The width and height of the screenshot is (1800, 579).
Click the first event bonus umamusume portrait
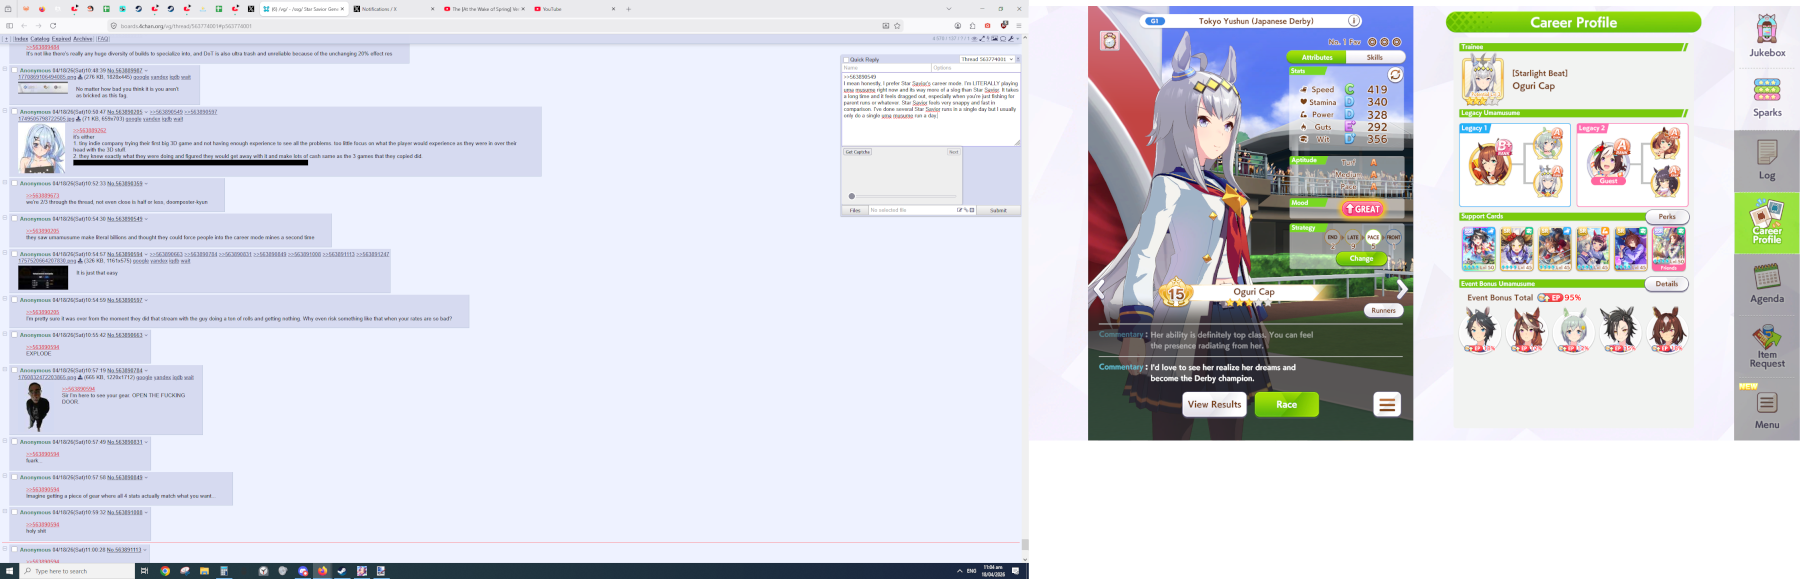(x=1480, y=329)
